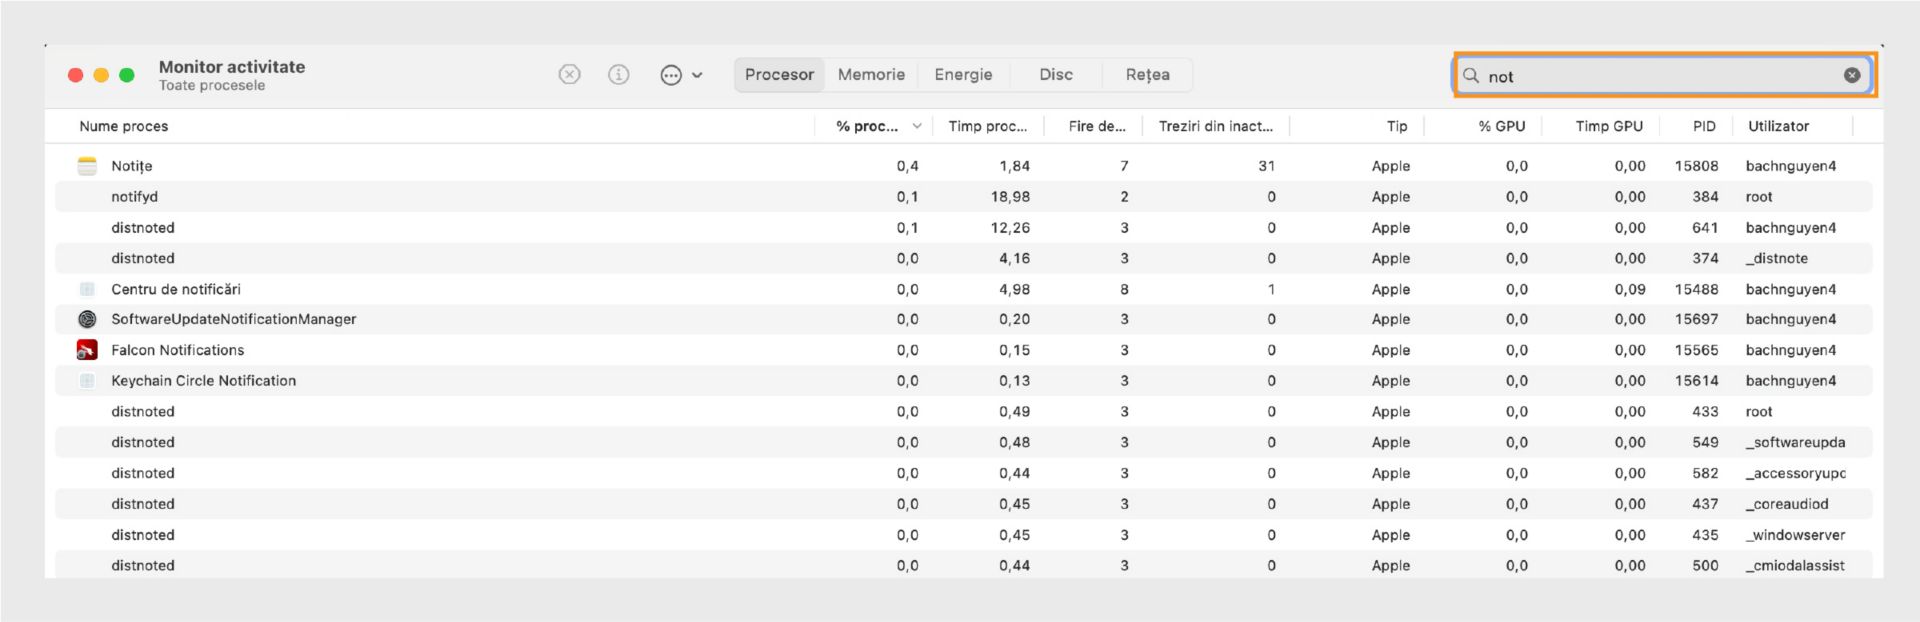Click the magnifying glass search icon
Image resolution: width=1920 pixels, height=622 pixels.
pos(1471,75)
